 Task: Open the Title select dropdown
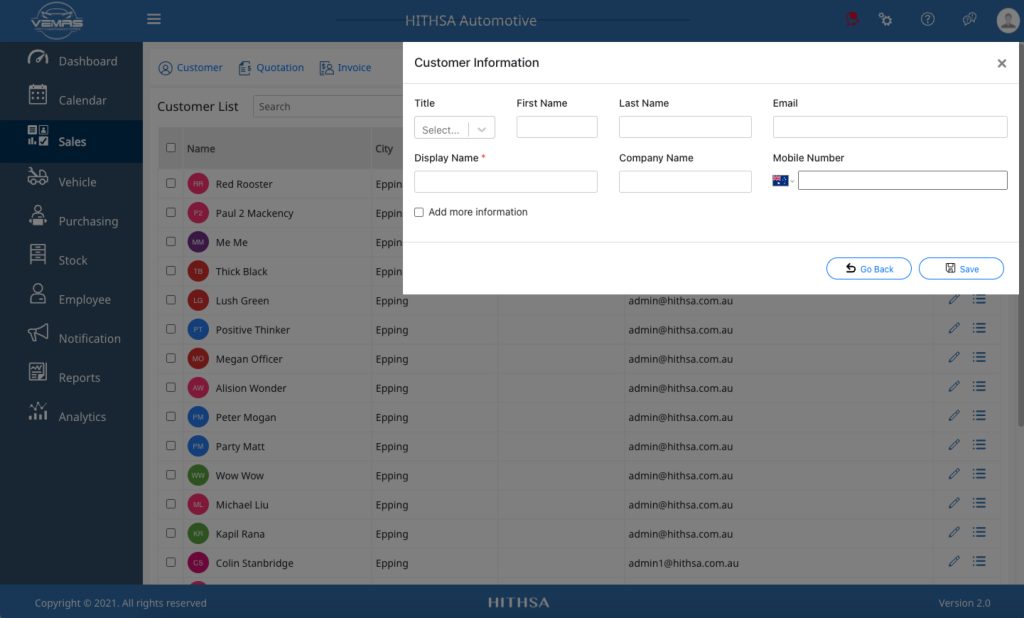click(455, 127)
